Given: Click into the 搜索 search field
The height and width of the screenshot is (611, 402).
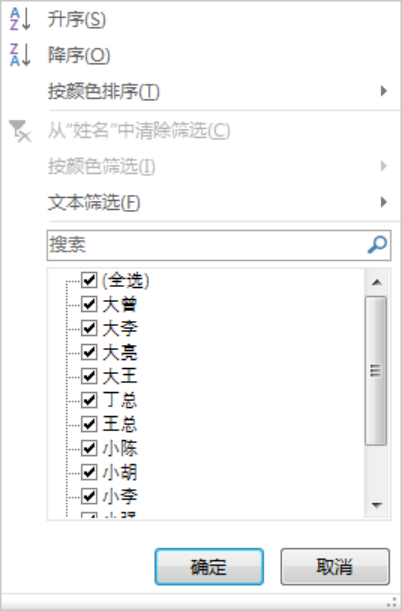Looking at the screenshot, I should [x=206, y=245].
